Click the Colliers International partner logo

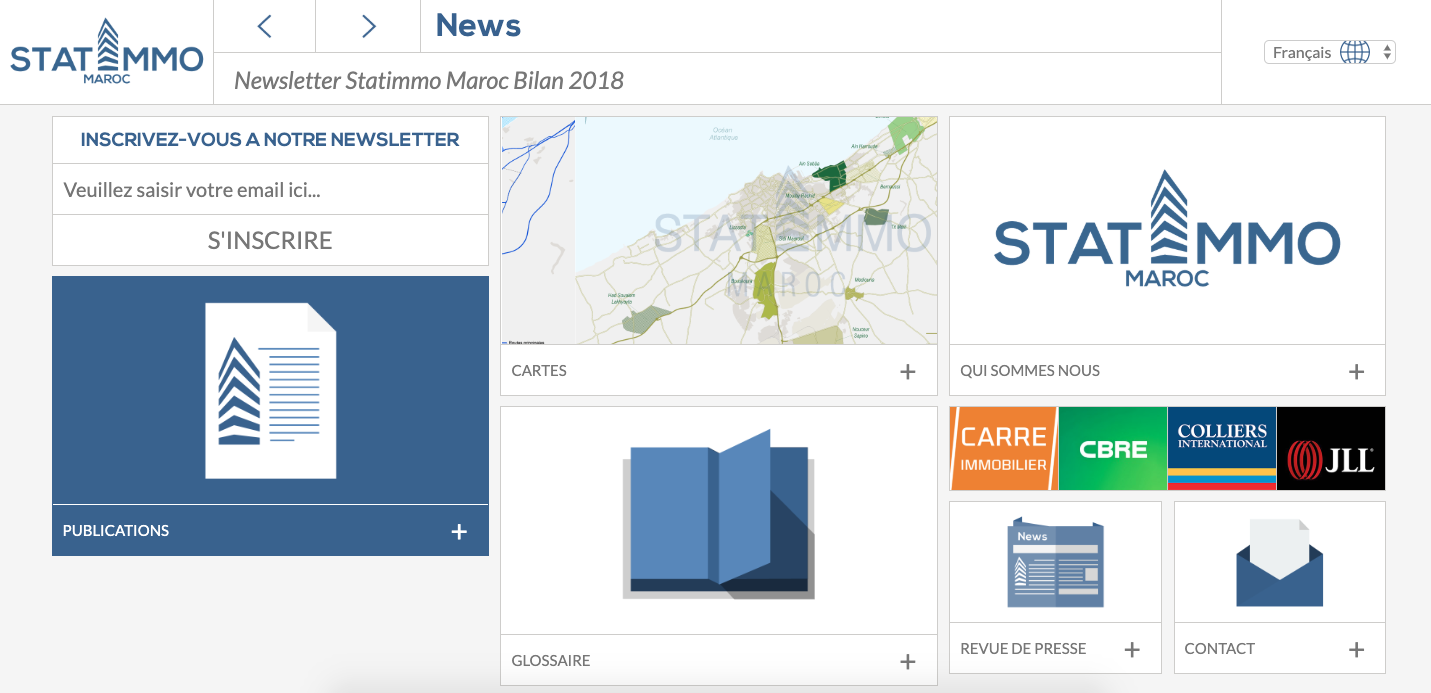[x=1222, y=448]
